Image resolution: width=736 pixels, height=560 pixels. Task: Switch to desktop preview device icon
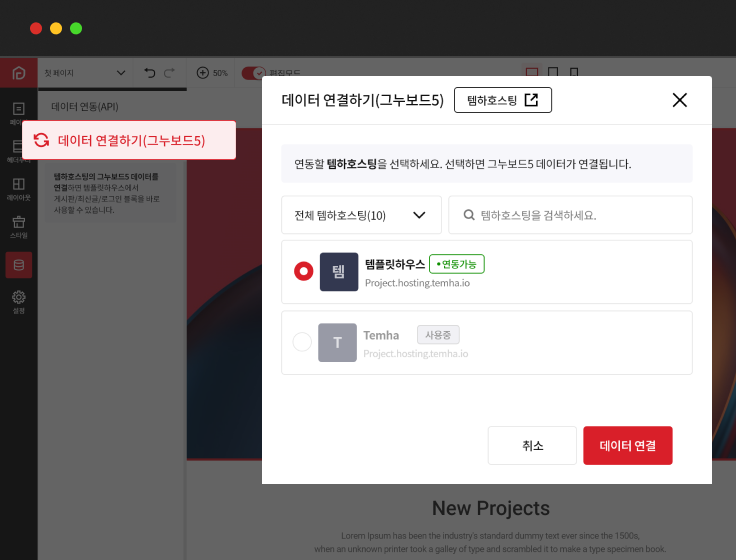[532, 72]
